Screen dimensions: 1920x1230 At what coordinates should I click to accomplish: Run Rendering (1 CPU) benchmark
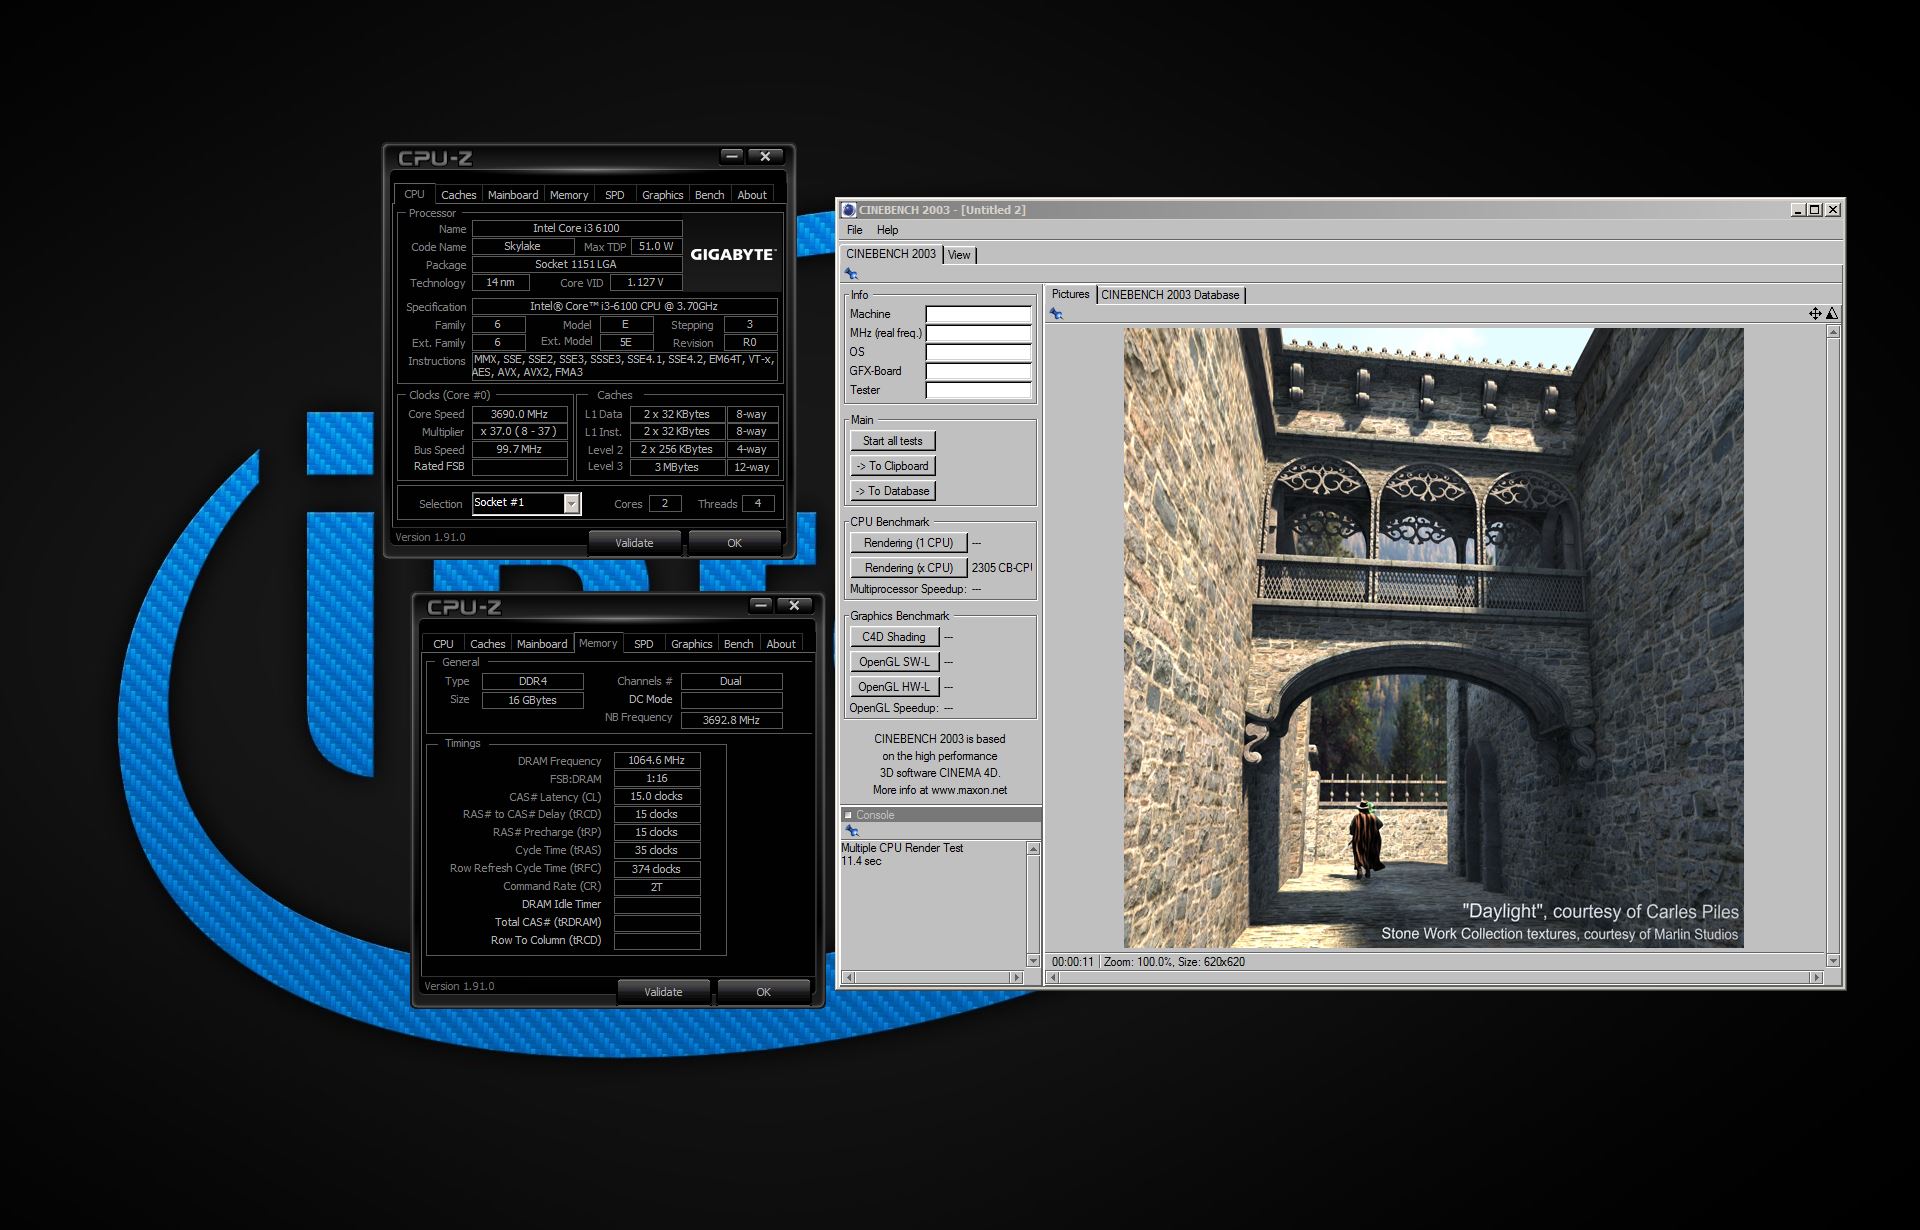[908, 543]
